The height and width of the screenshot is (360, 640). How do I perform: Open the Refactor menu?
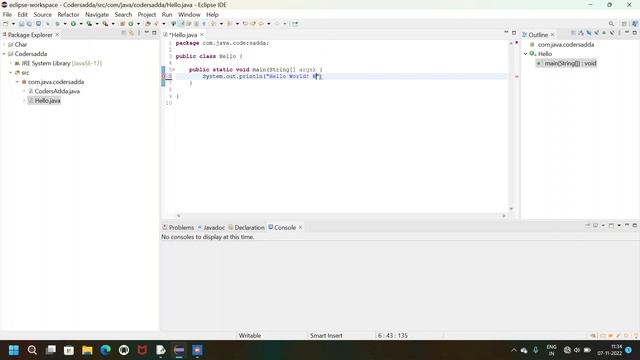click(68, 14)
